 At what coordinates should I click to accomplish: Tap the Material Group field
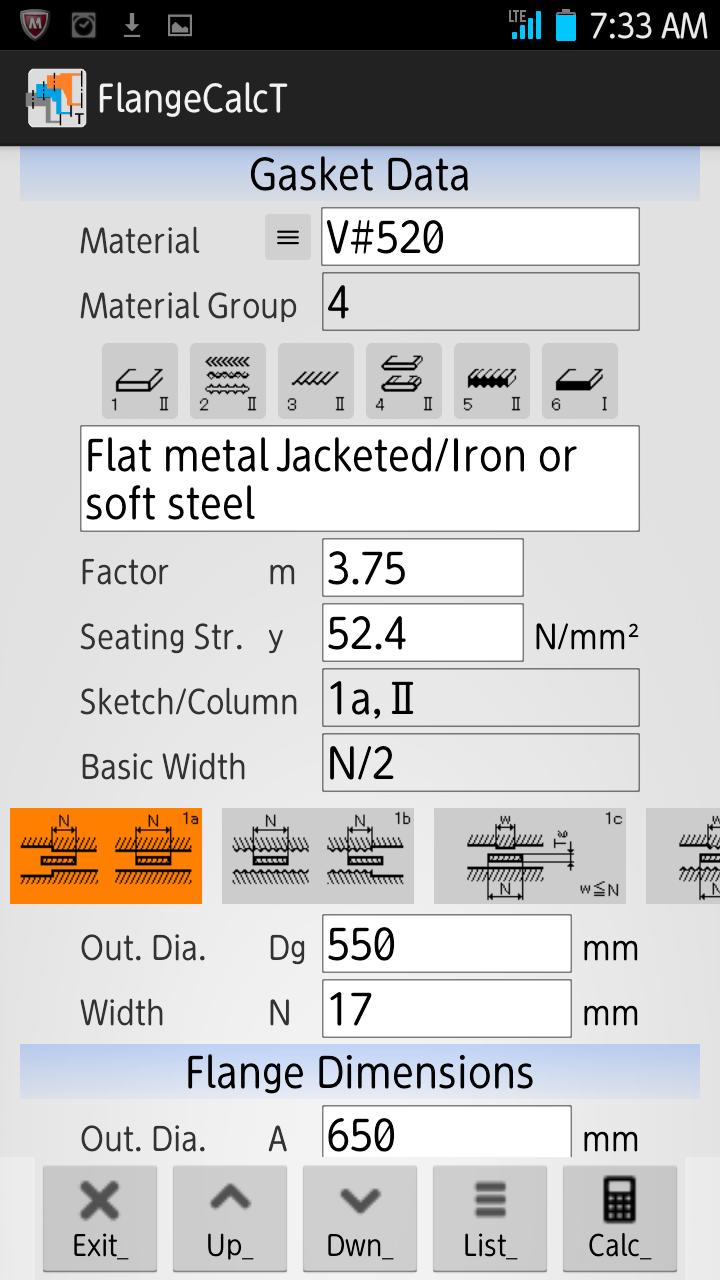tap(480, 302)
